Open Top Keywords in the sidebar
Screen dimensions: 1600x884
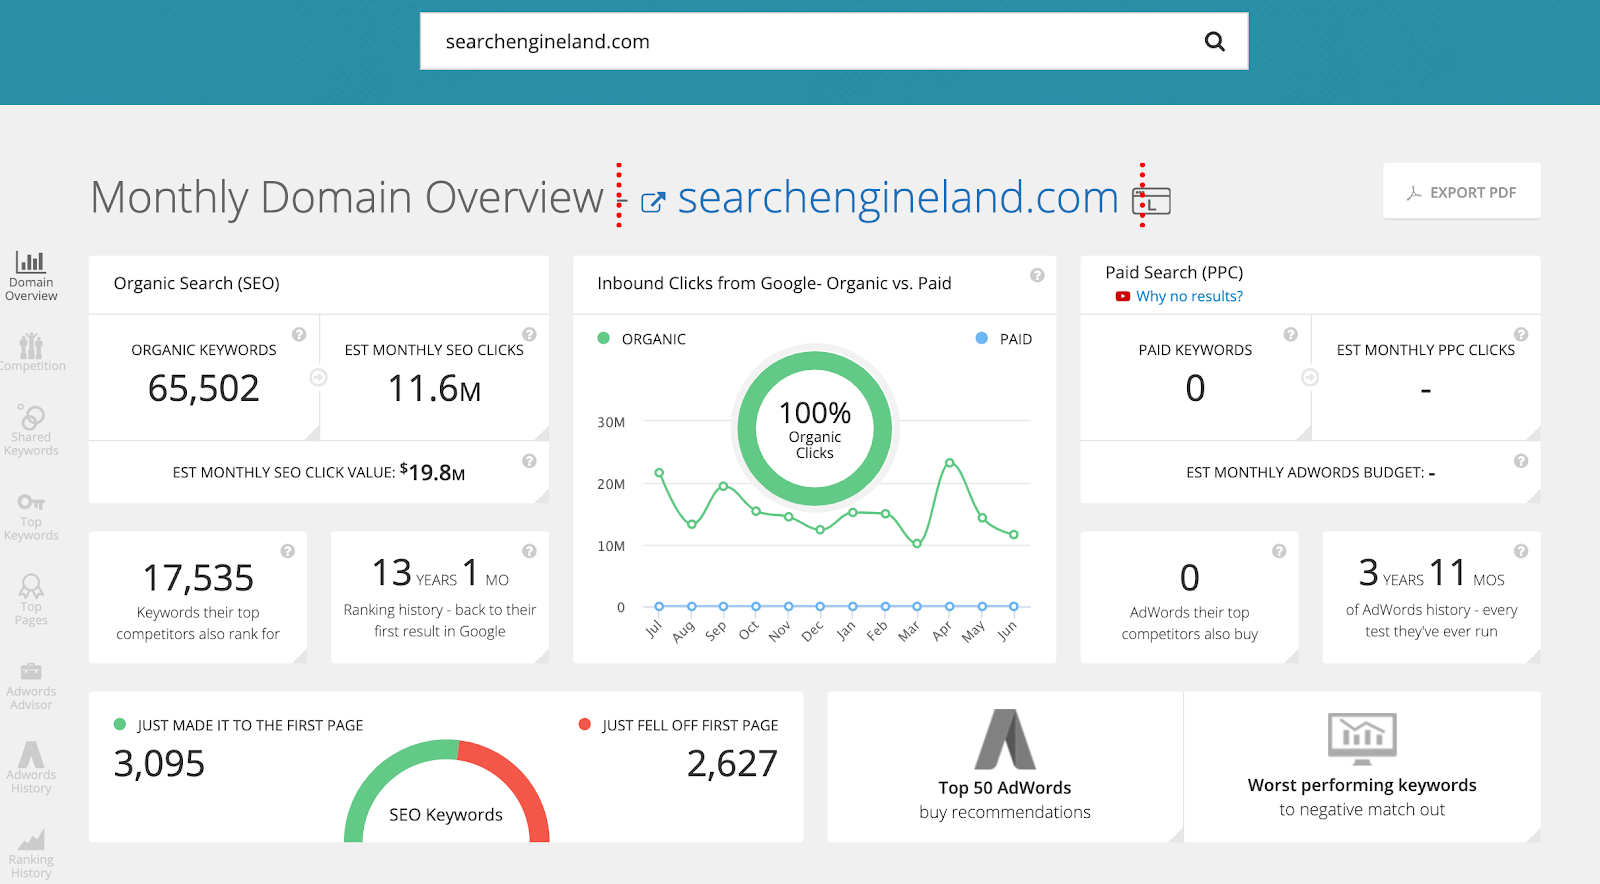pos(31,517)
